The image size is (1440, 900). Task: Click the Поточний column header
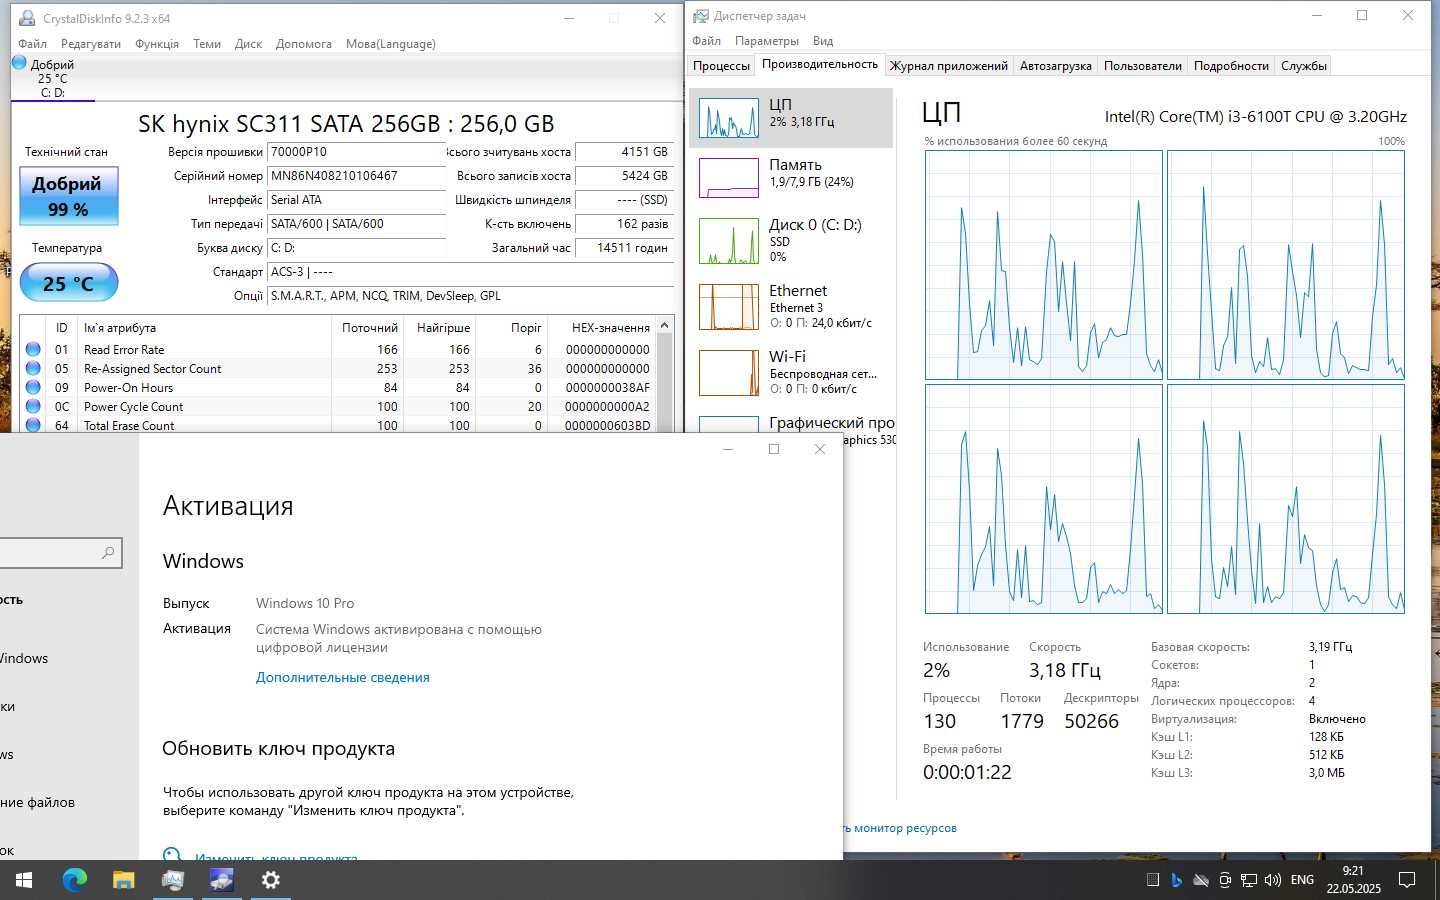point(368,328)
